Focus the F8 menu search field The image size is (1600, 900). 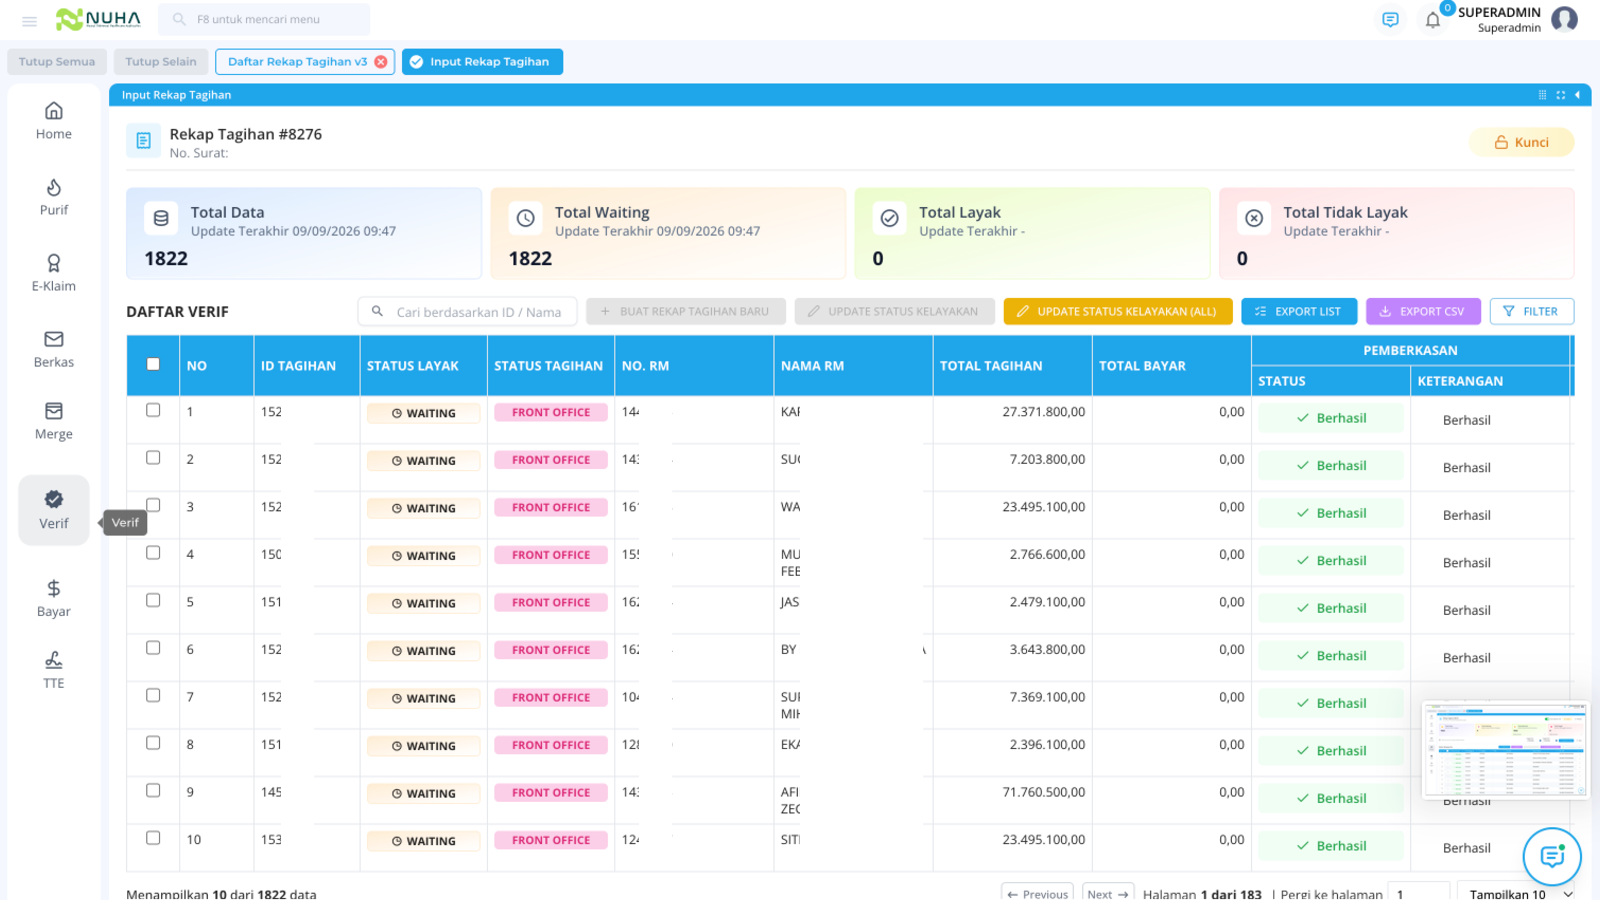264,19
